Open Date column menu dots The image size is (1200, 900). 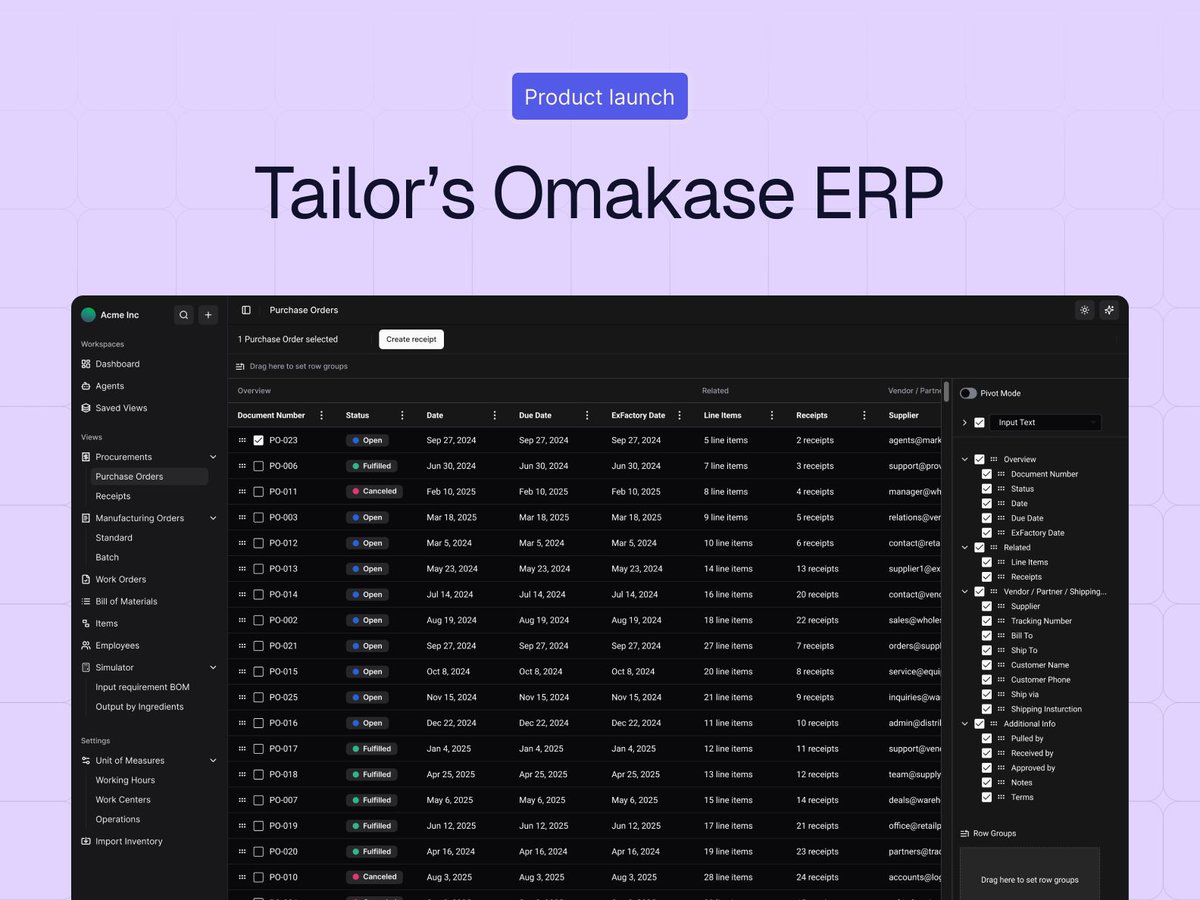494,415
